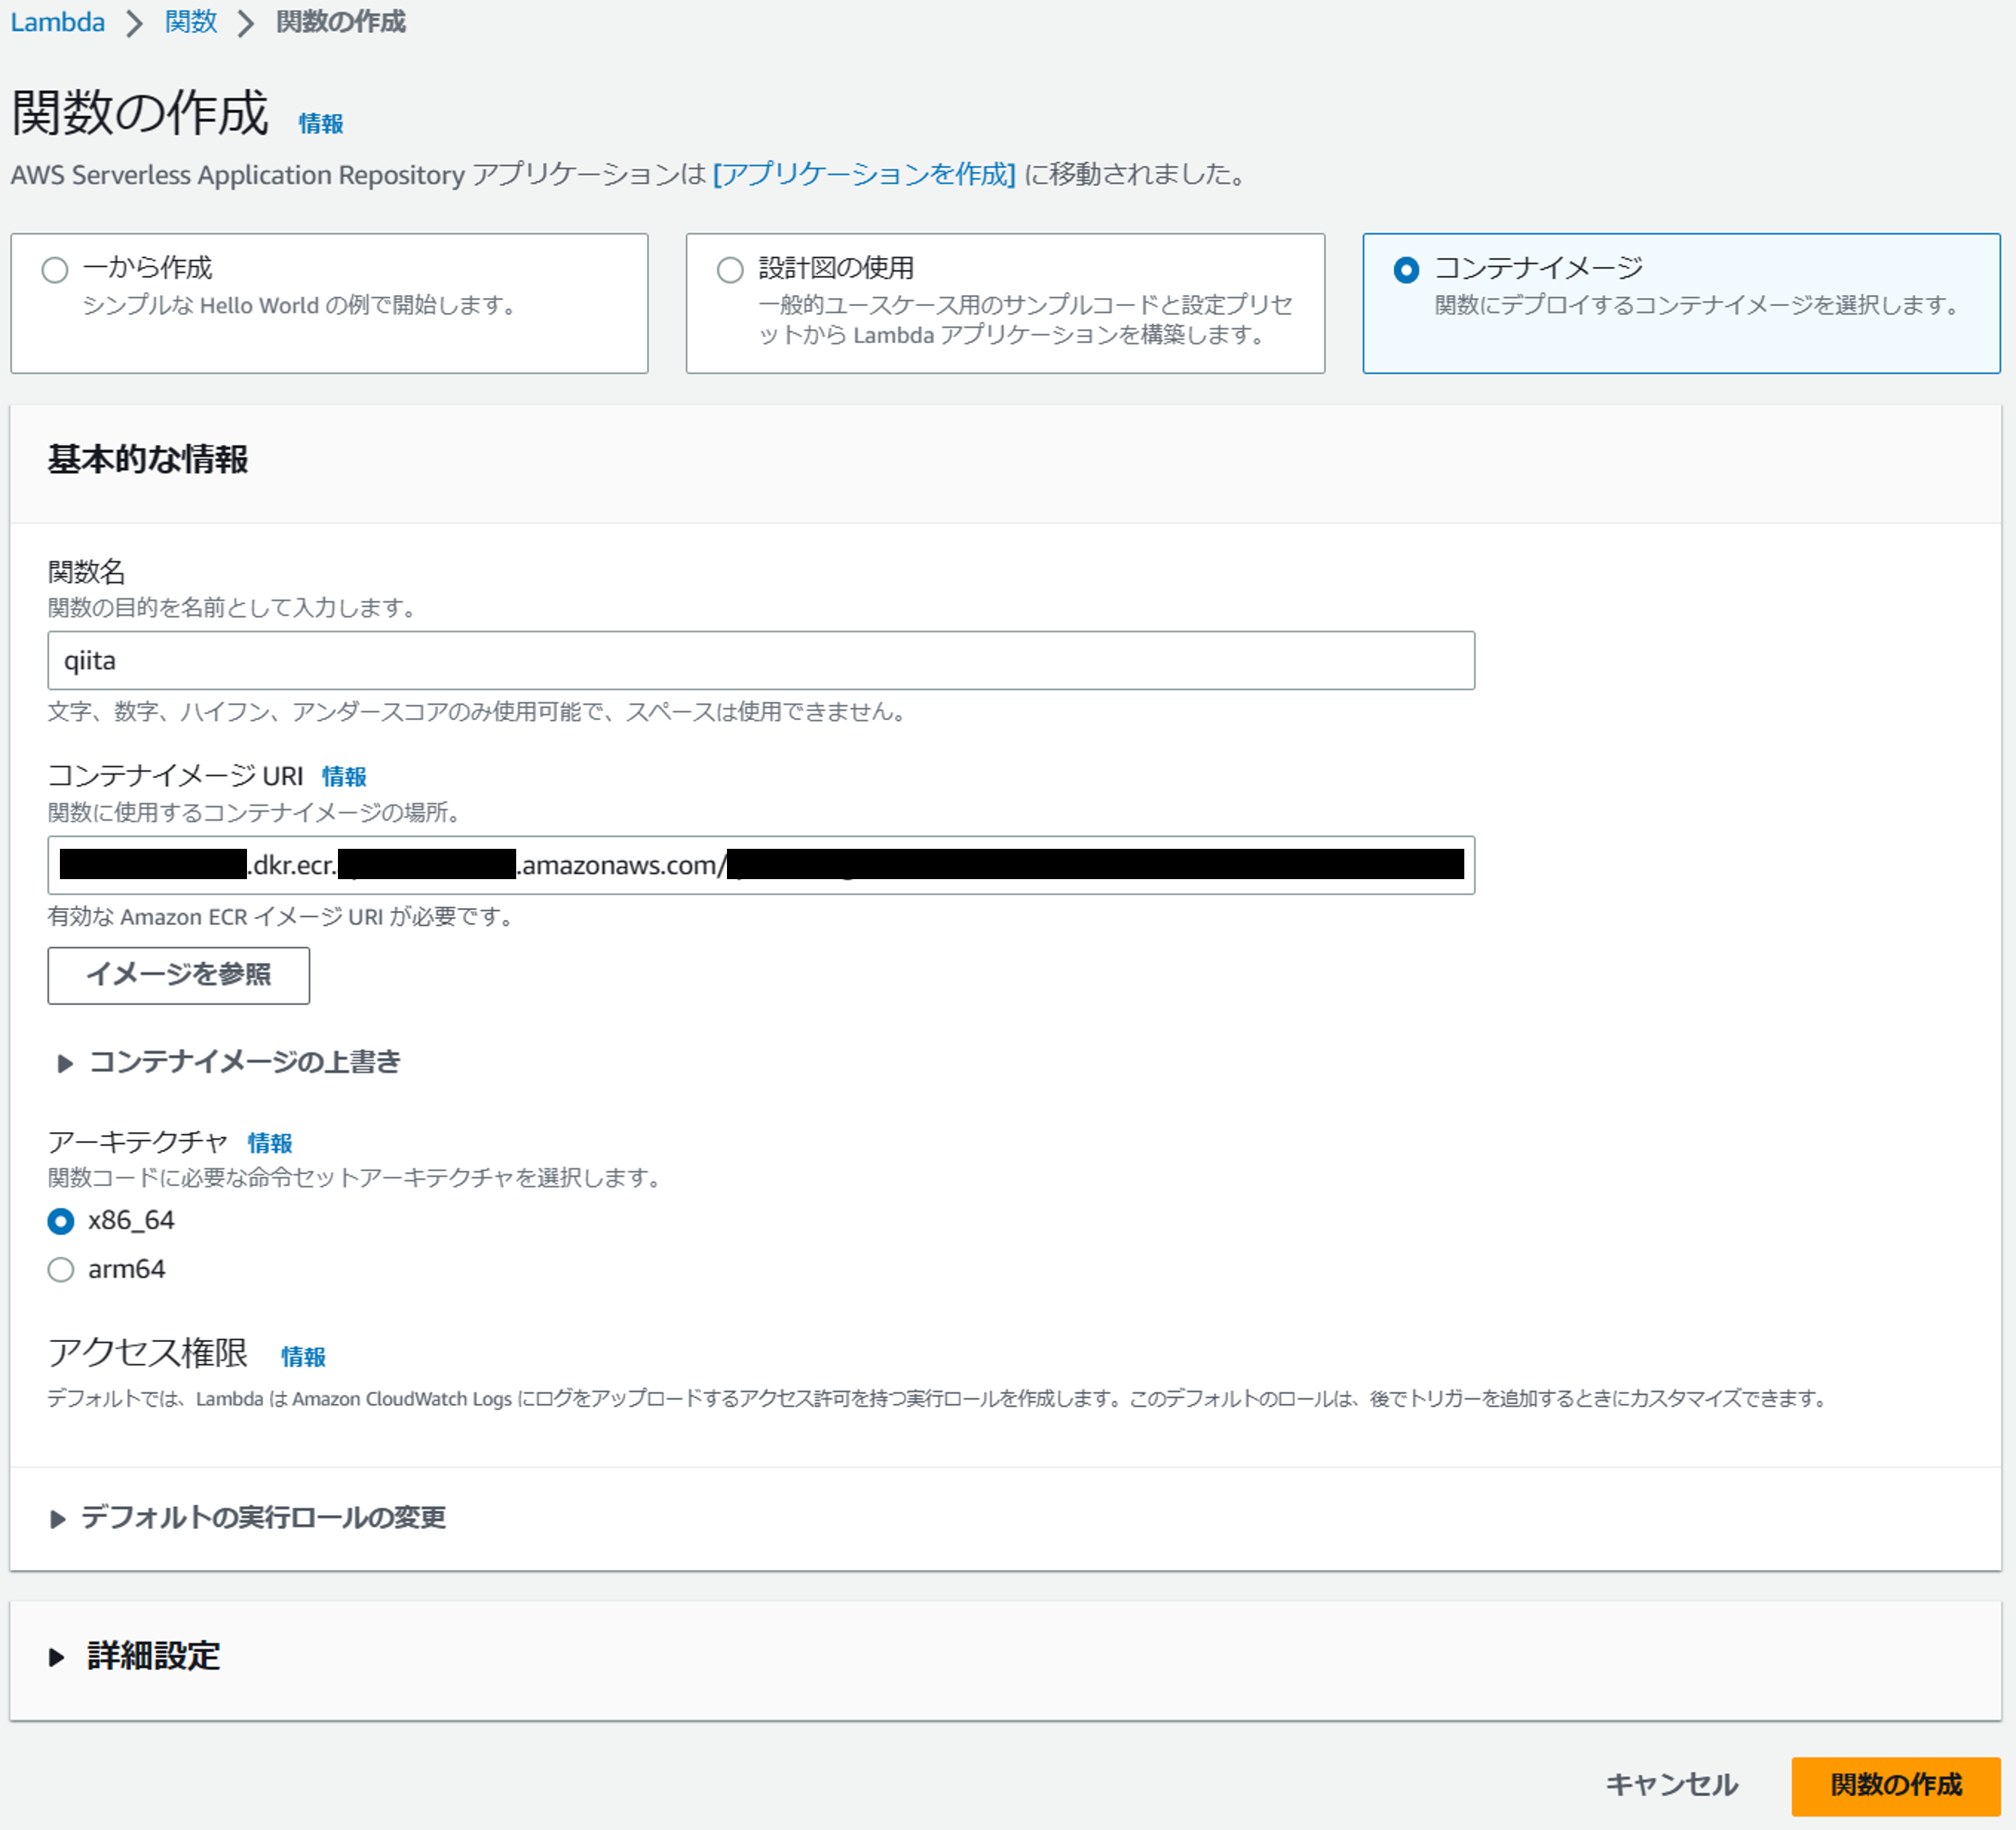Screen dimensions: 2016x1830
Task: Open the 情報 link next to アクセス権限
Action: 303,1357
